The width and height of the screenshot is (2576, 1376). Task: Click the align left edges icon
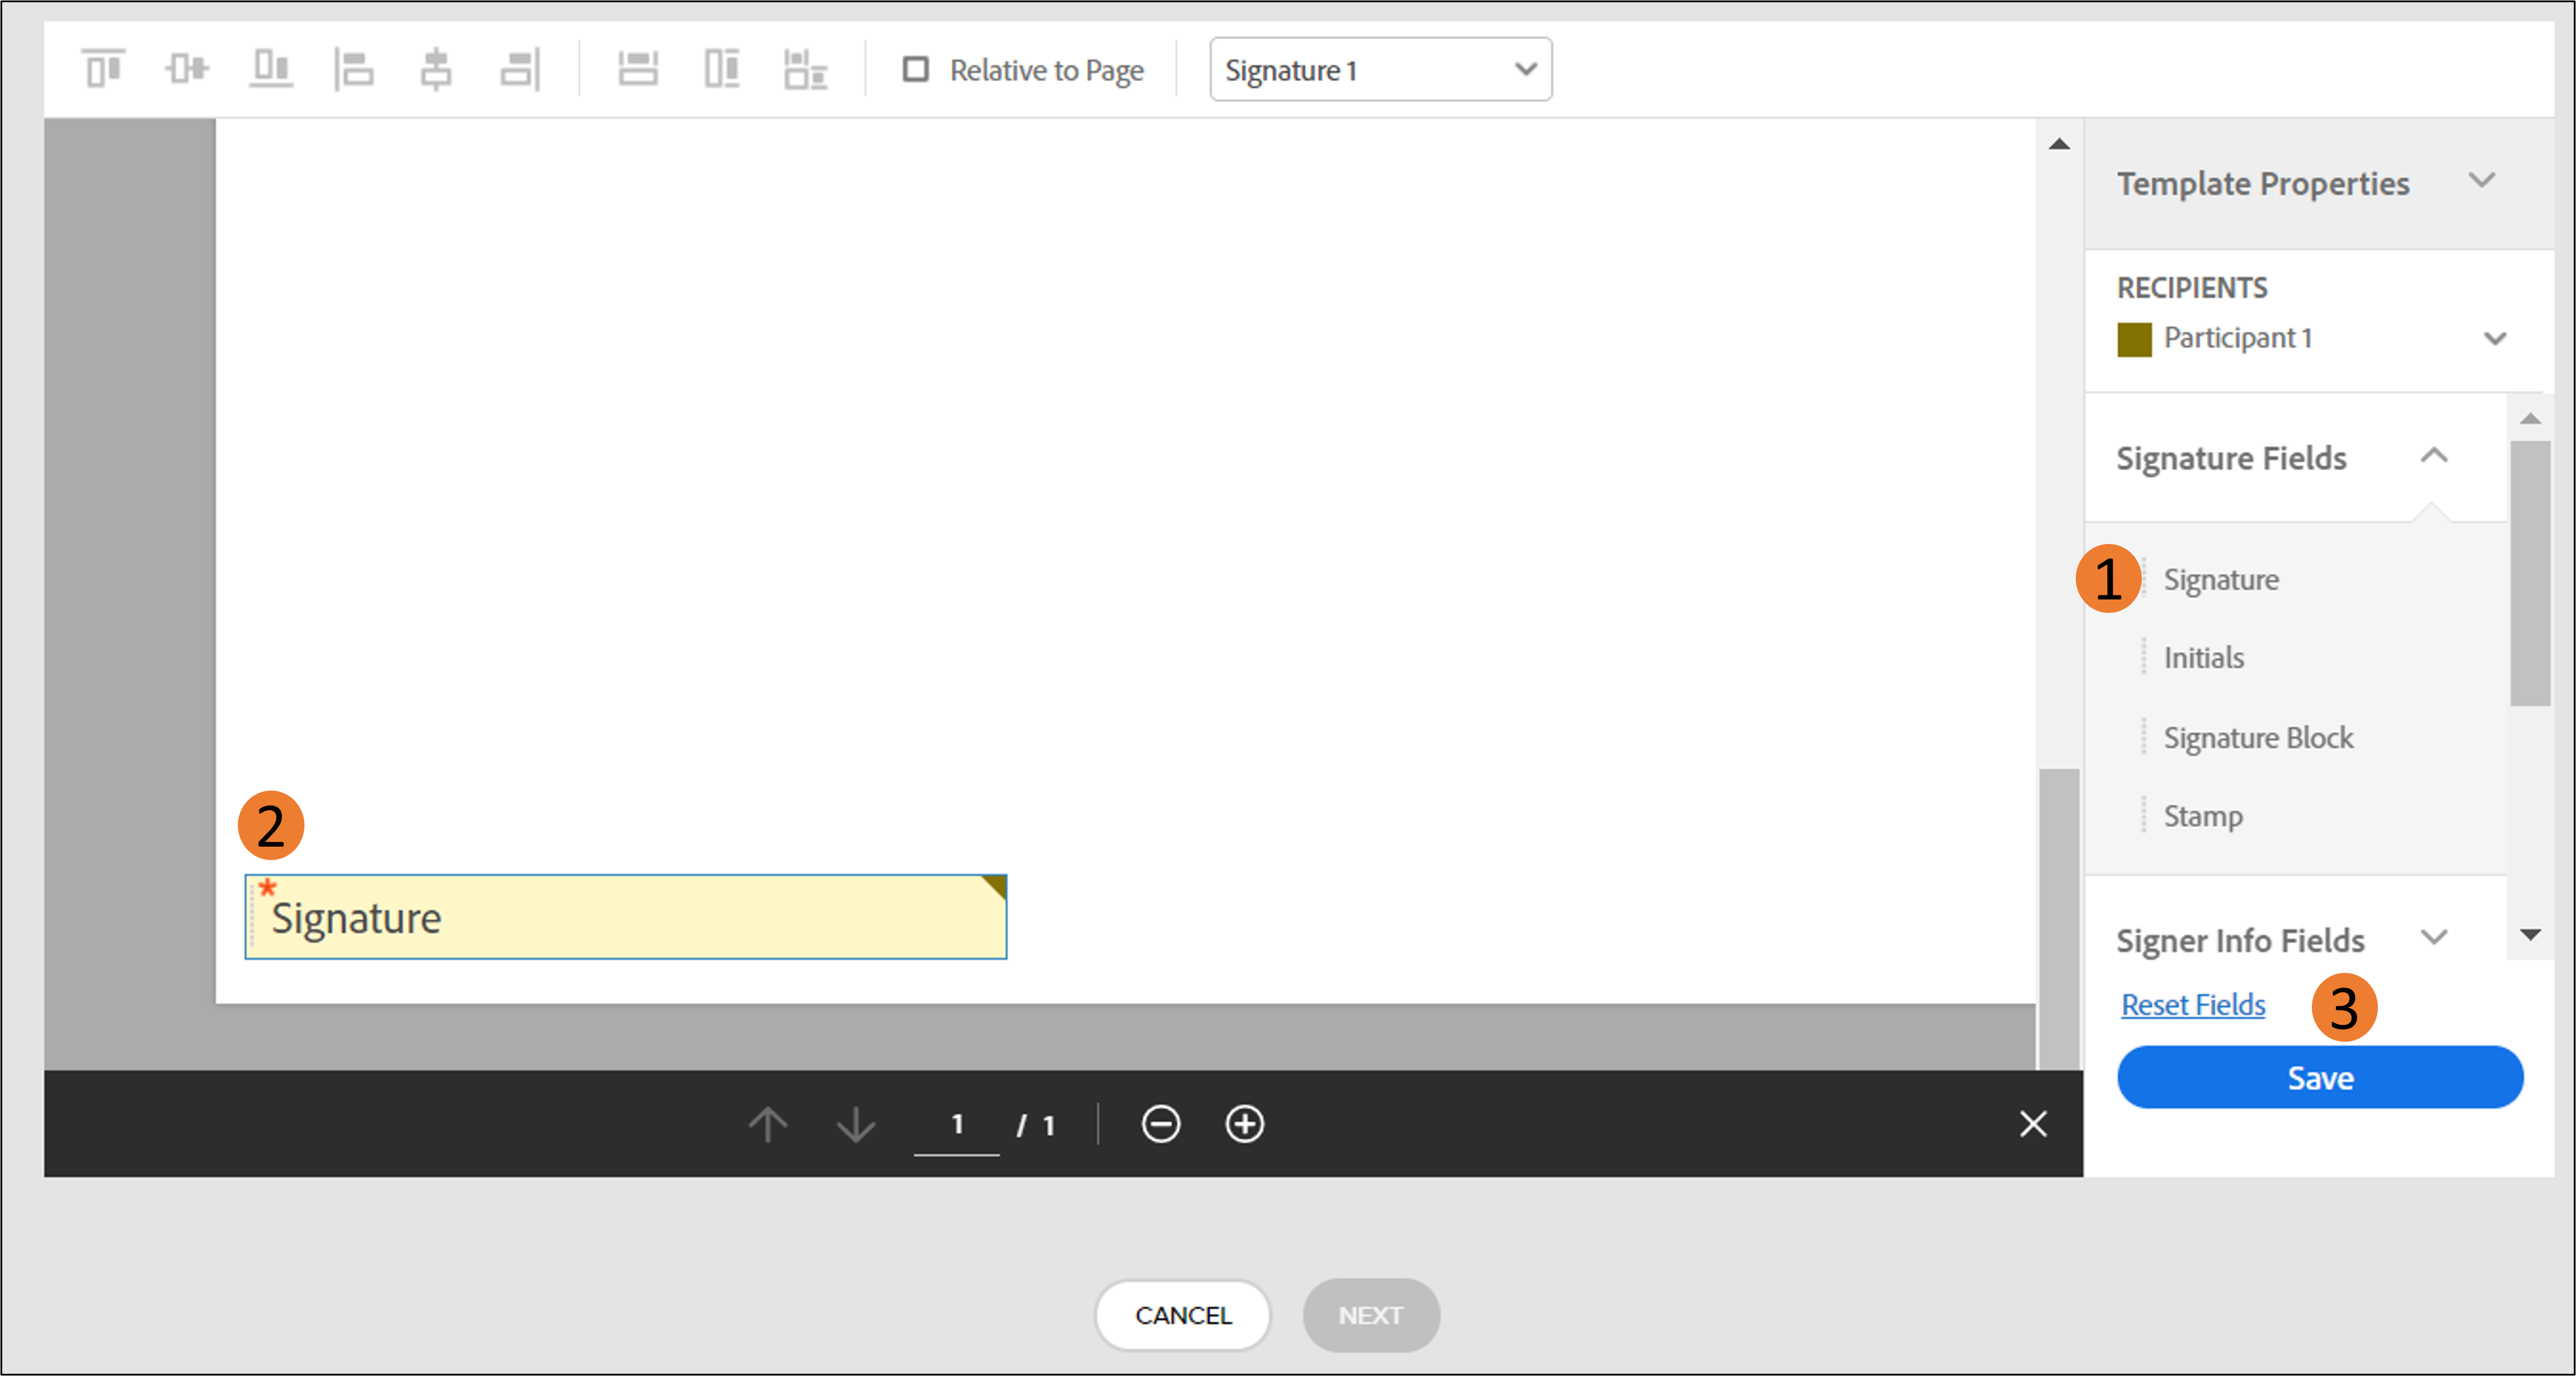tap(354, 69)
